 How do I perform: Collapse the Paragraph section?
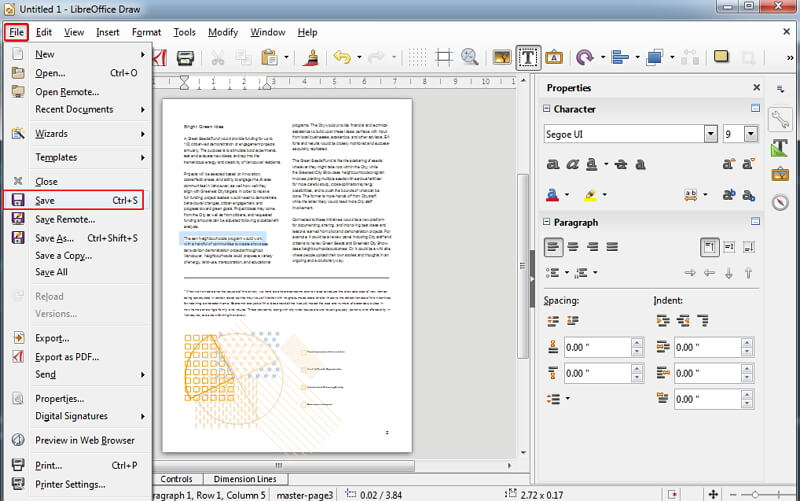[546, 222]
